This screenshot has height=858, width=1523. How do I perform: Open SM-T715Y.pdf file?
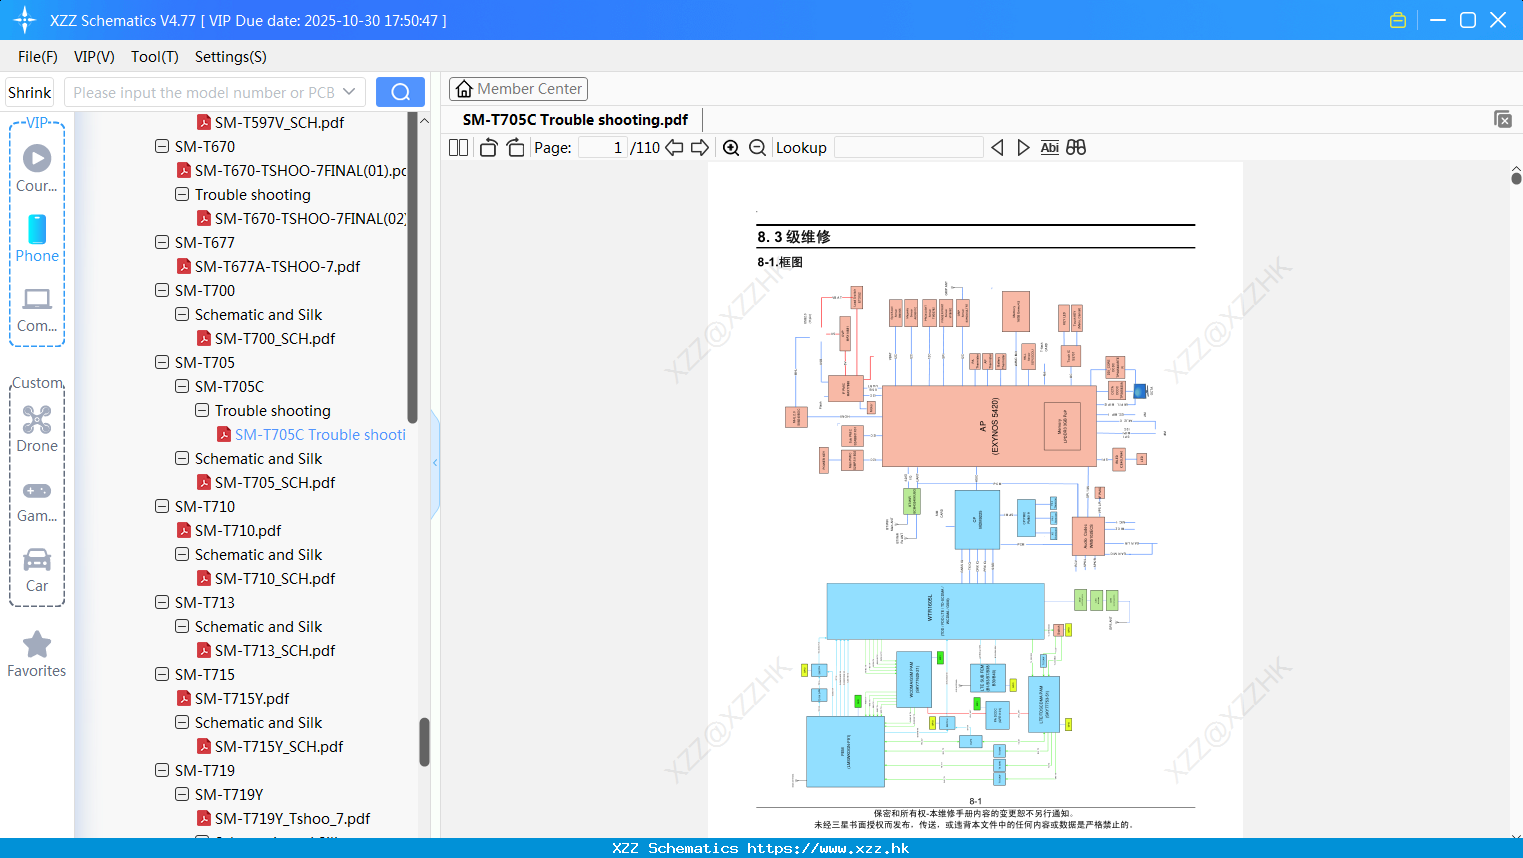pos(242,698)
